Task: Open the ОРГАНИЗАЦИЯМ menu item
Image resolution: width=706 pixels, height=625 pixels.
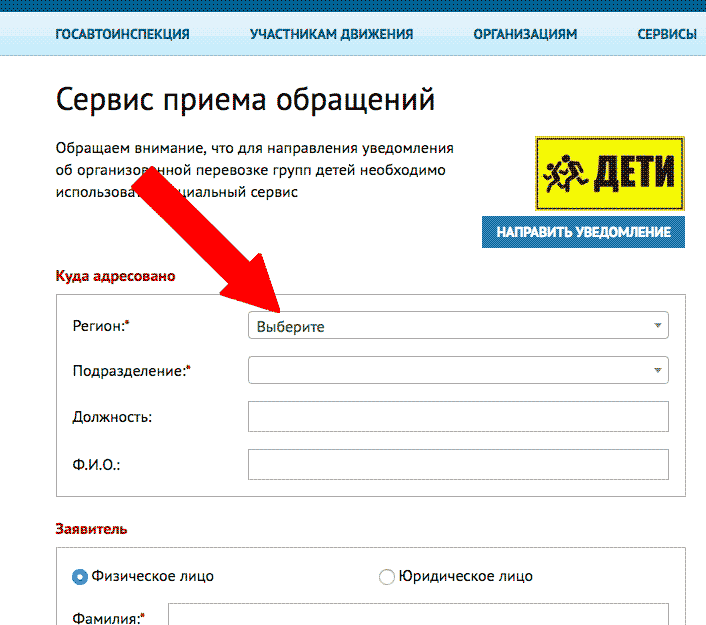Action: pos(525,34)
